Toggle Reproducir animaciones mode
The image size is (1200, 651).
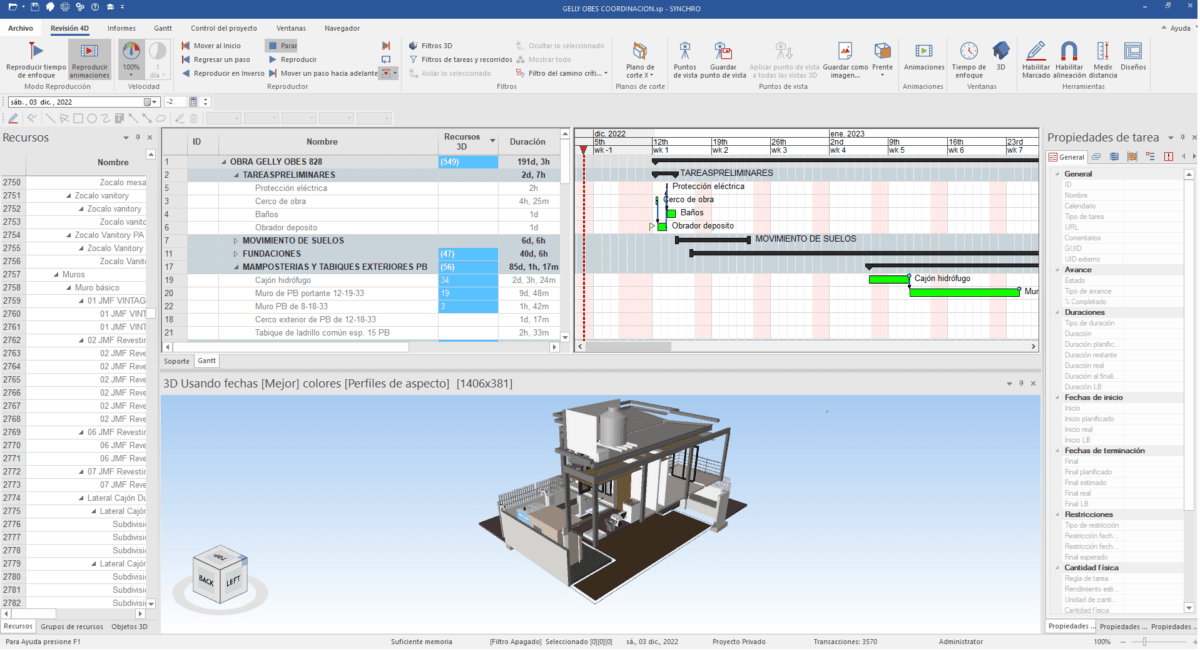[90, 51]
